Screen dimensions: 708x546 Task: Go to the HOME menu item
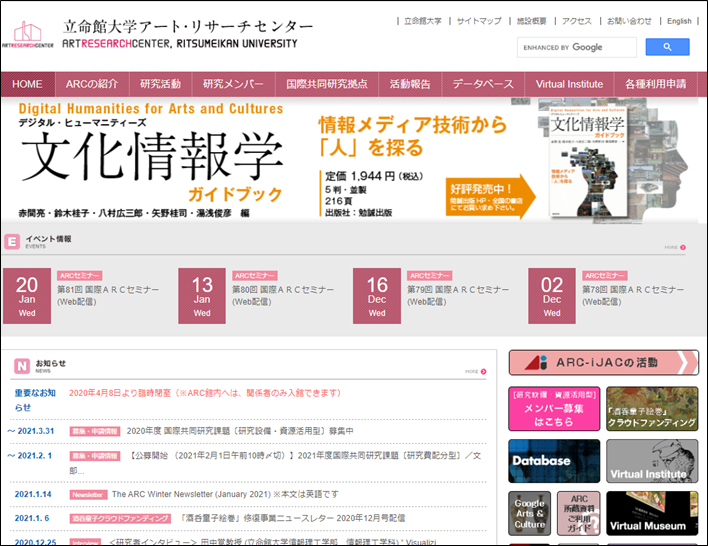coord(28,84)
